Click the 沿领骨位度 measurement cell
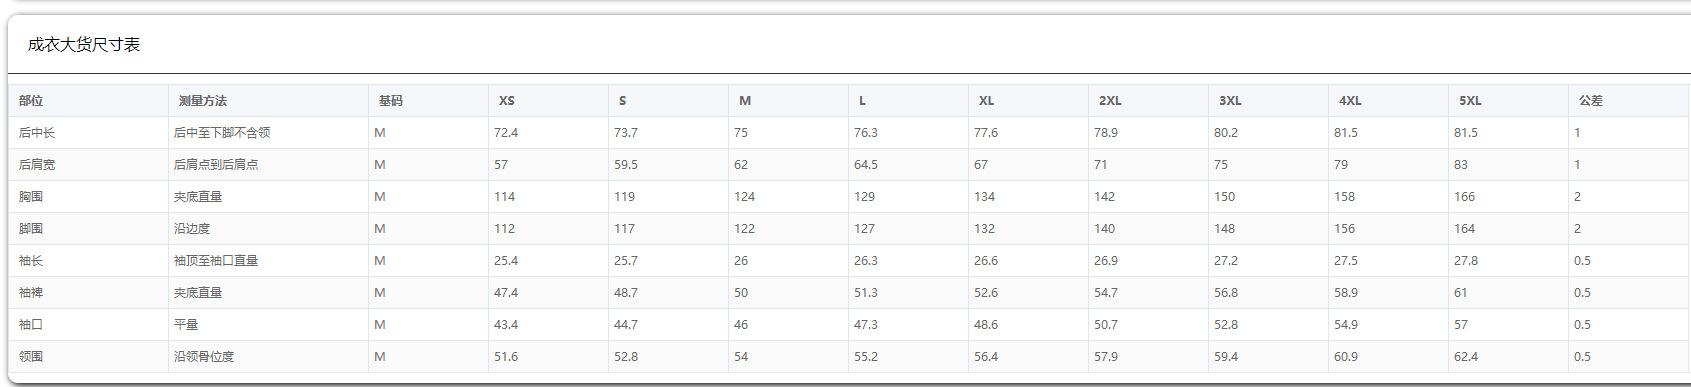Screen dimensions: 1691x387 [x=204, y=357]
